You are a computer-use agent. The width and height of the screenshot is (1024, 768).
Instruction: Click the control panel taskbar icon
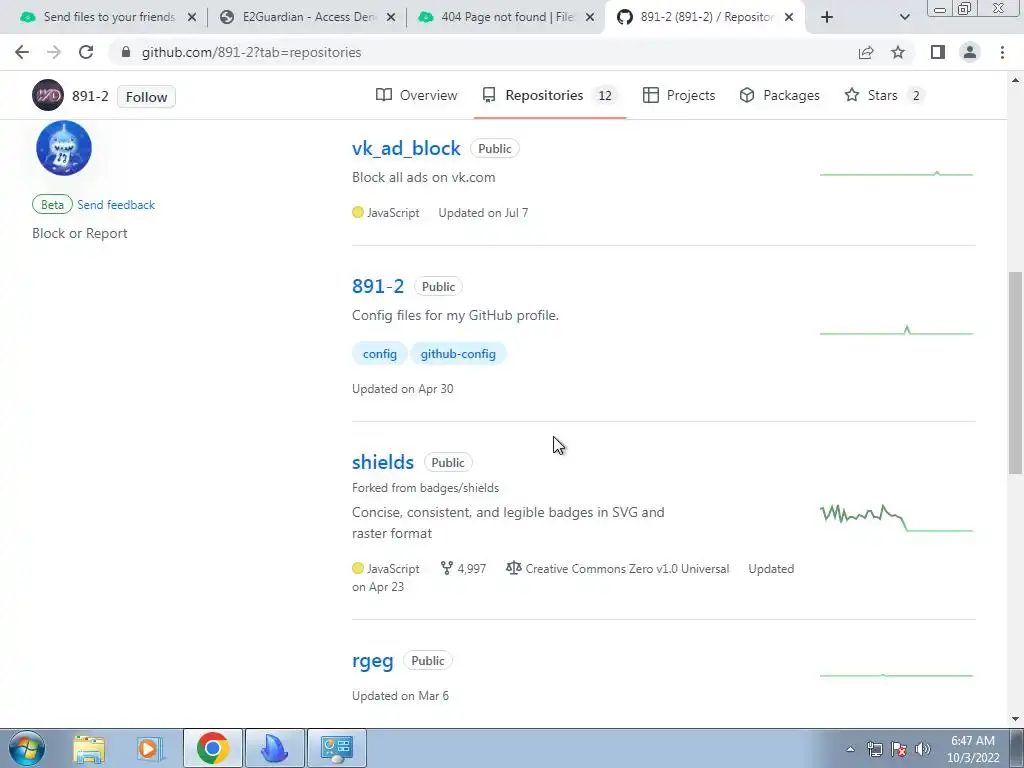(337, 748)
